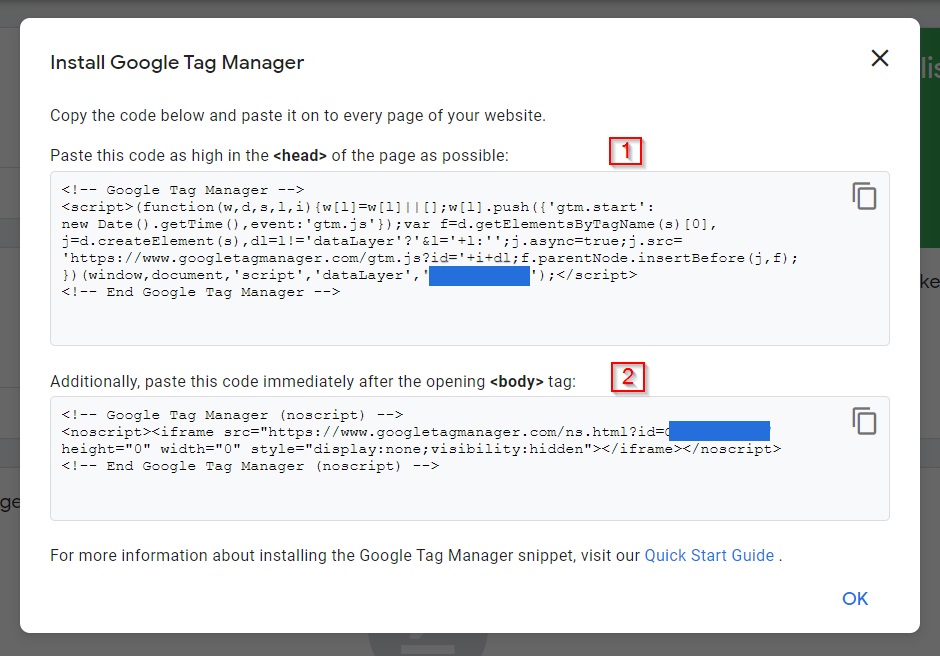Viewport: 940px width, 656px height.
Task: Close the Install Google Tag Manager dialog
Action: pos(879,58)
